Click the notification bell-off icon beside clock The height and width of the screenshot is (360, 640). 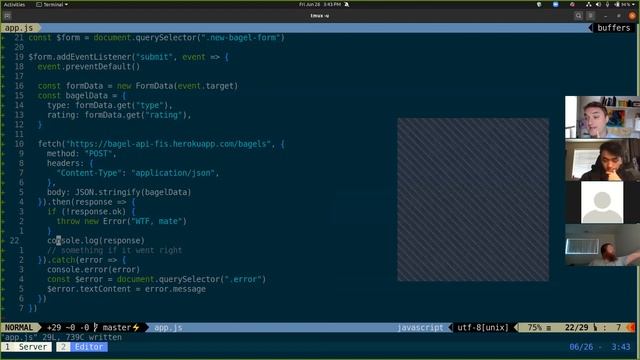pyautogui.click(x=347, y=4)
